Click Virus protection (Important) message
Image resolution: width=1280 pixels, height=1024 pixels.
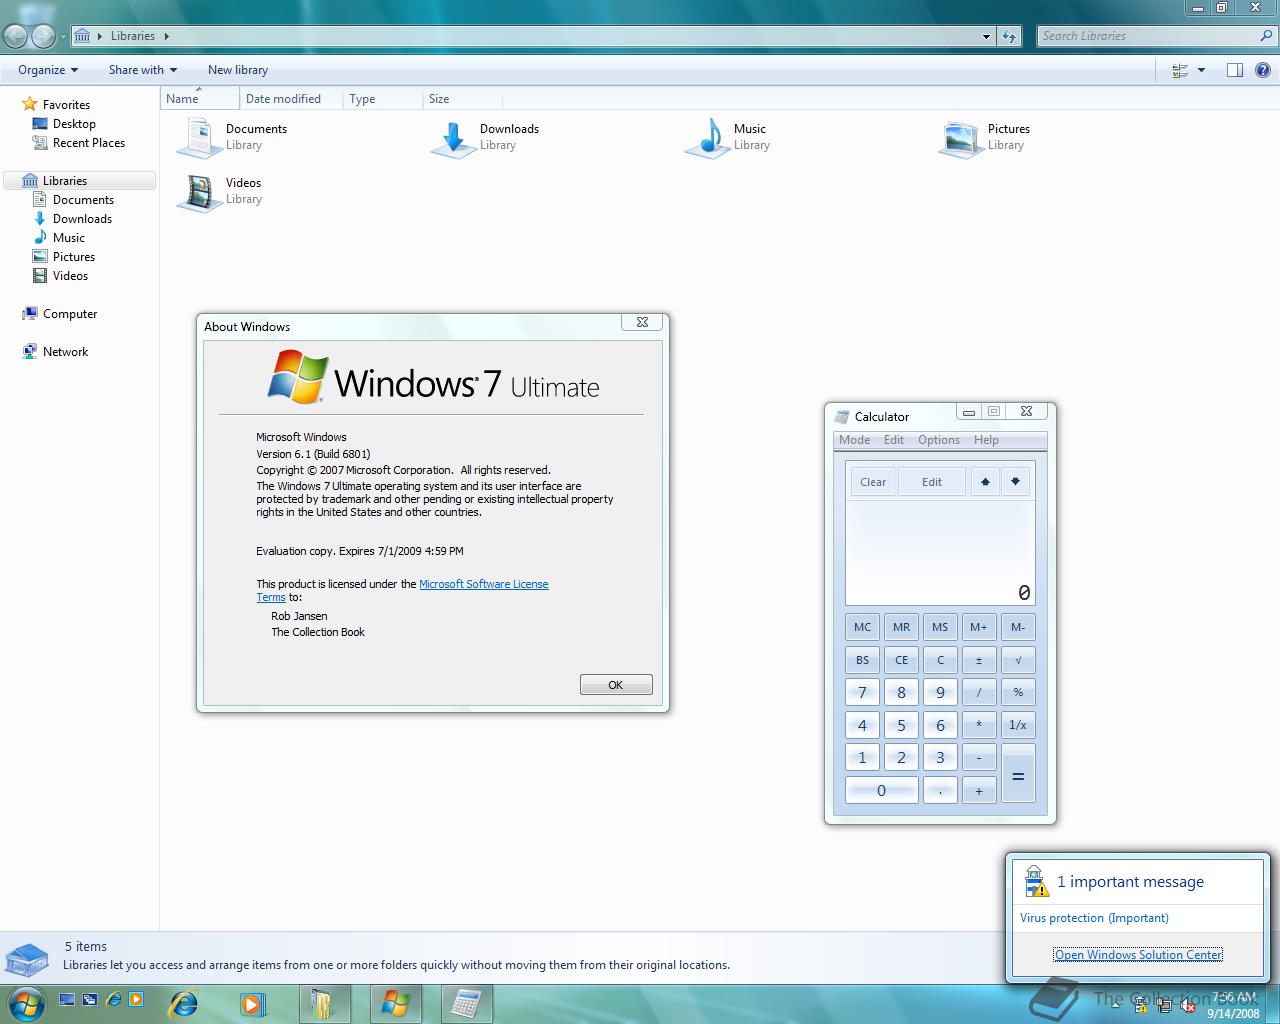(x=1094, y=918)
